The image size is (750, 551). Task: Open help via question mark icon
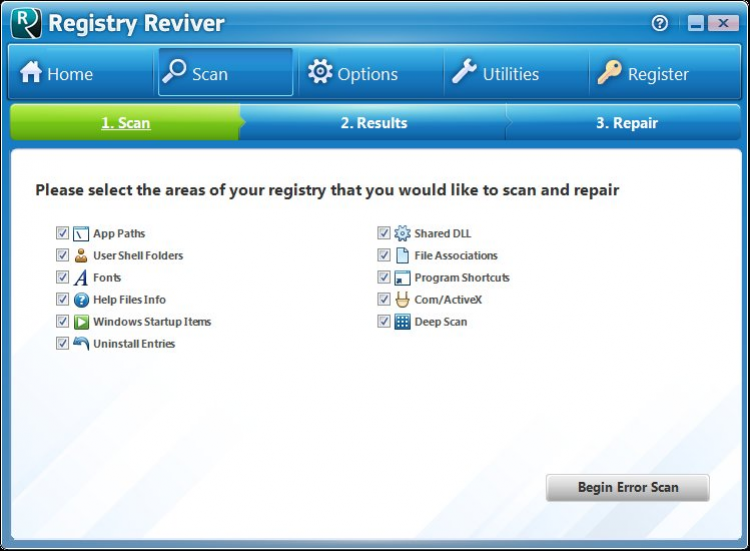pyautogui.click(x=660, y=23)
